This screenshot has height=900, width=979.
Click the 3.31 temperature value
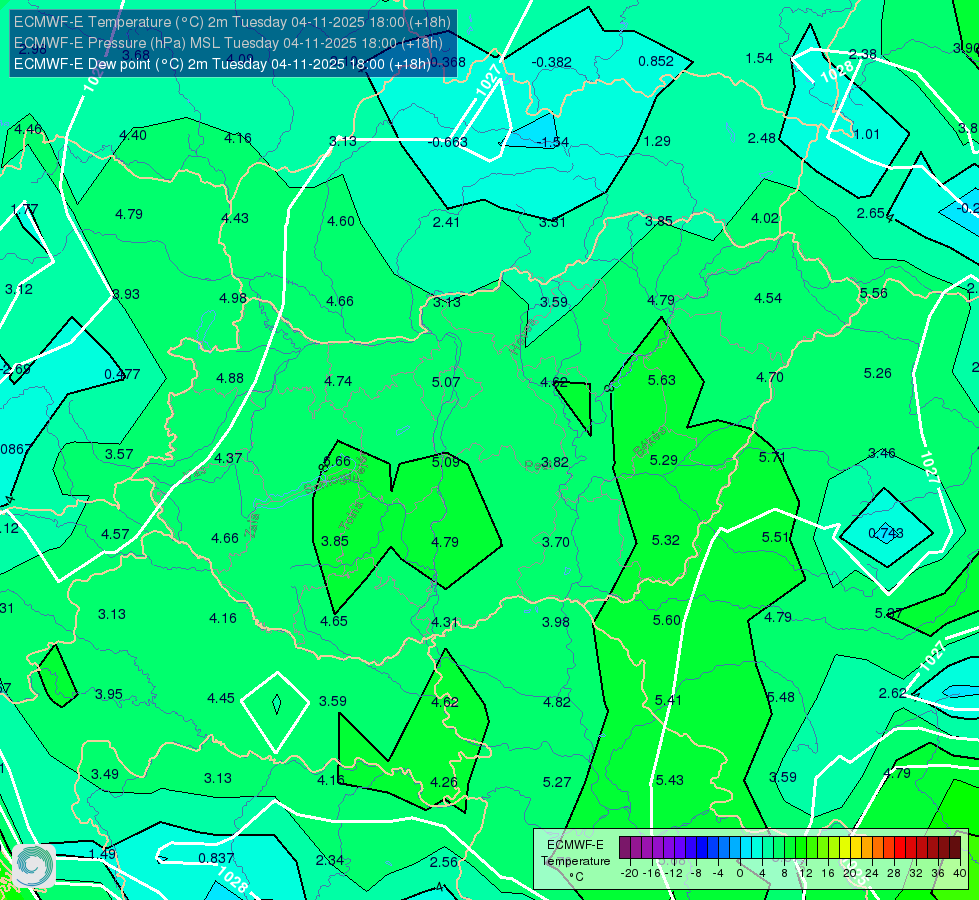click(x=553, y=222)
